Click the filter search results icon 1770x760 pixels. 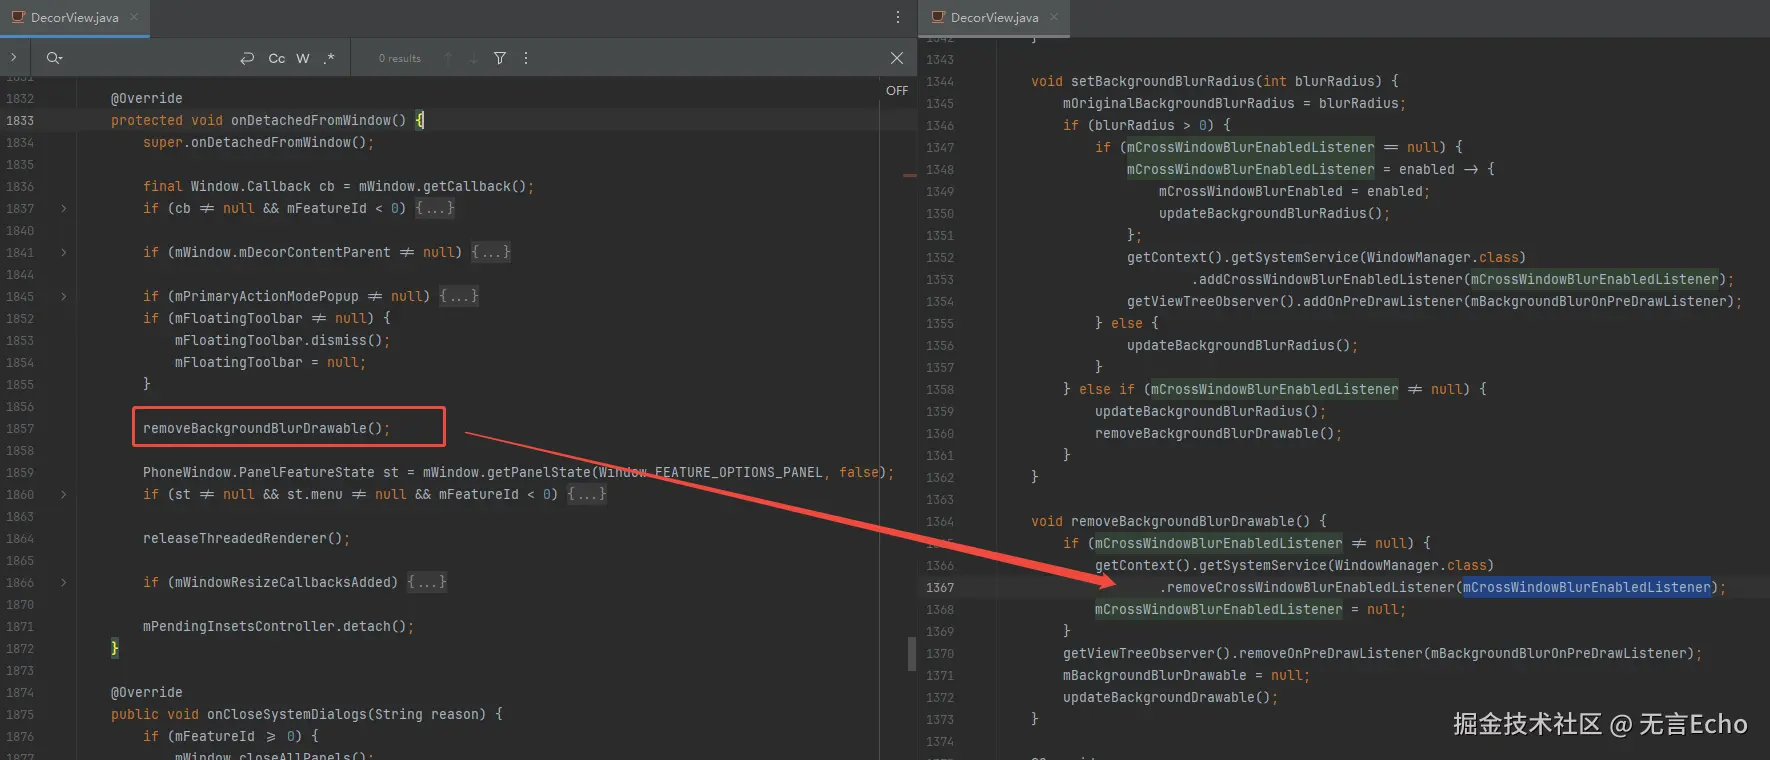(500, 58)
